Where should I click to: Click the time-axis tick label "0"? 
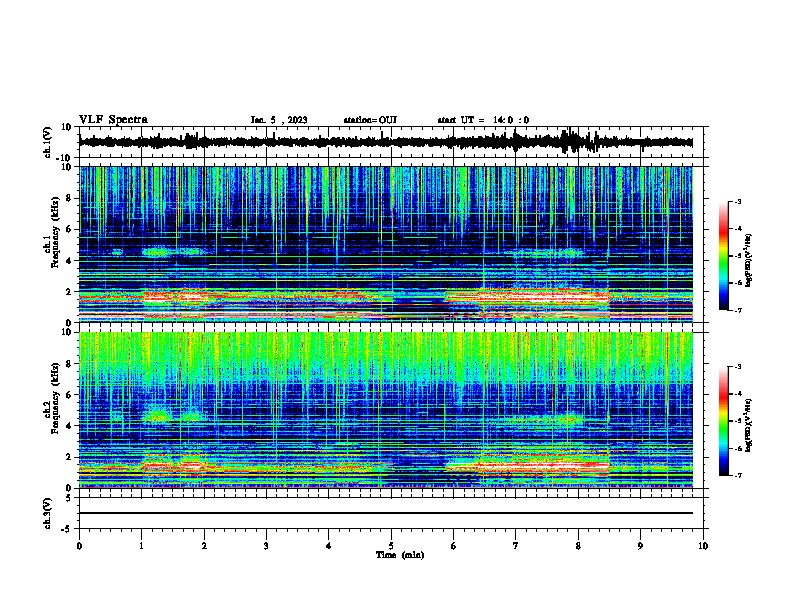click(79, 546)
